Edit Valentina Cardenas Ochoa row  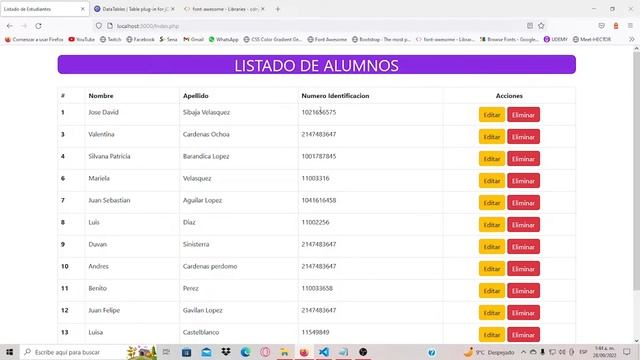tap(492, 137)
